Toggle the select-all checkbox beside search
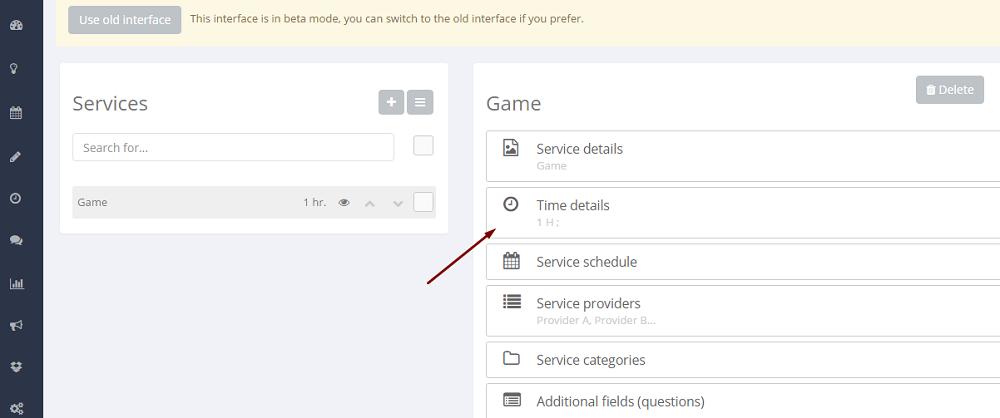This screenshot has height=418, width=1000. coord(423,146)
